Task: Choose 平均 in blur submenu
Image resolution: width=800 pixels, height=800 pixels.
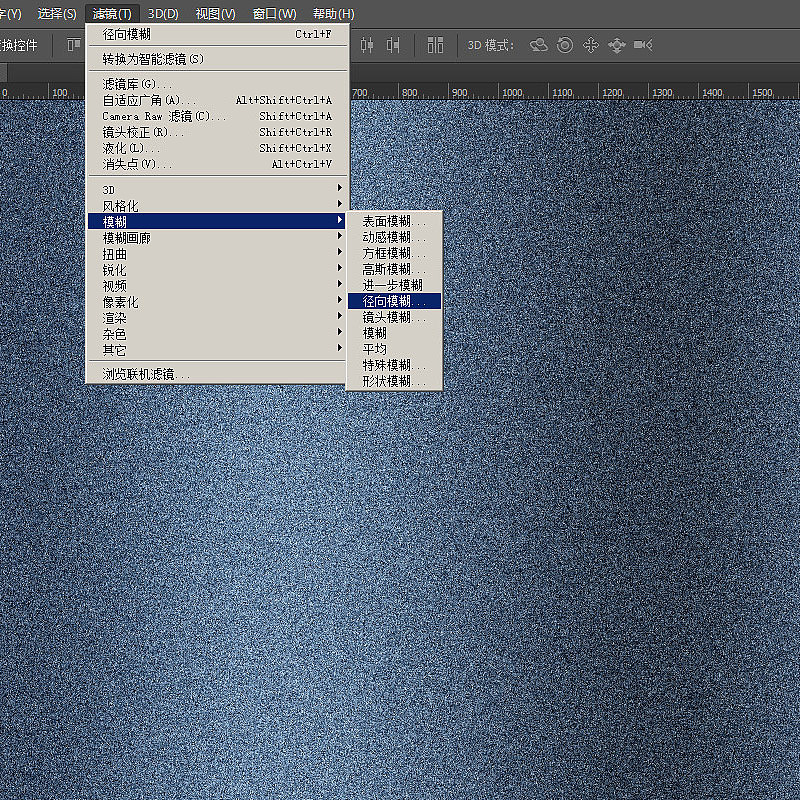Action: (x=394, y=349)
